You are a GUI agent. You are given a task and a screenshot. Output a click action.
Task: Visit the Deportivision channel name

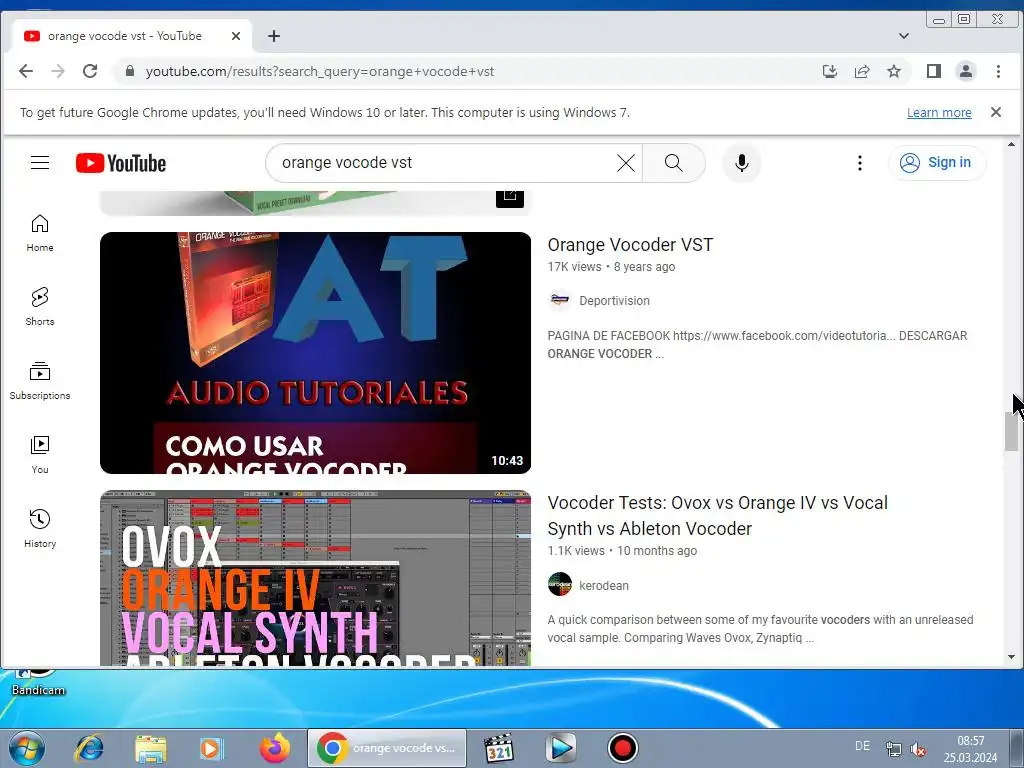click(614, 301)
